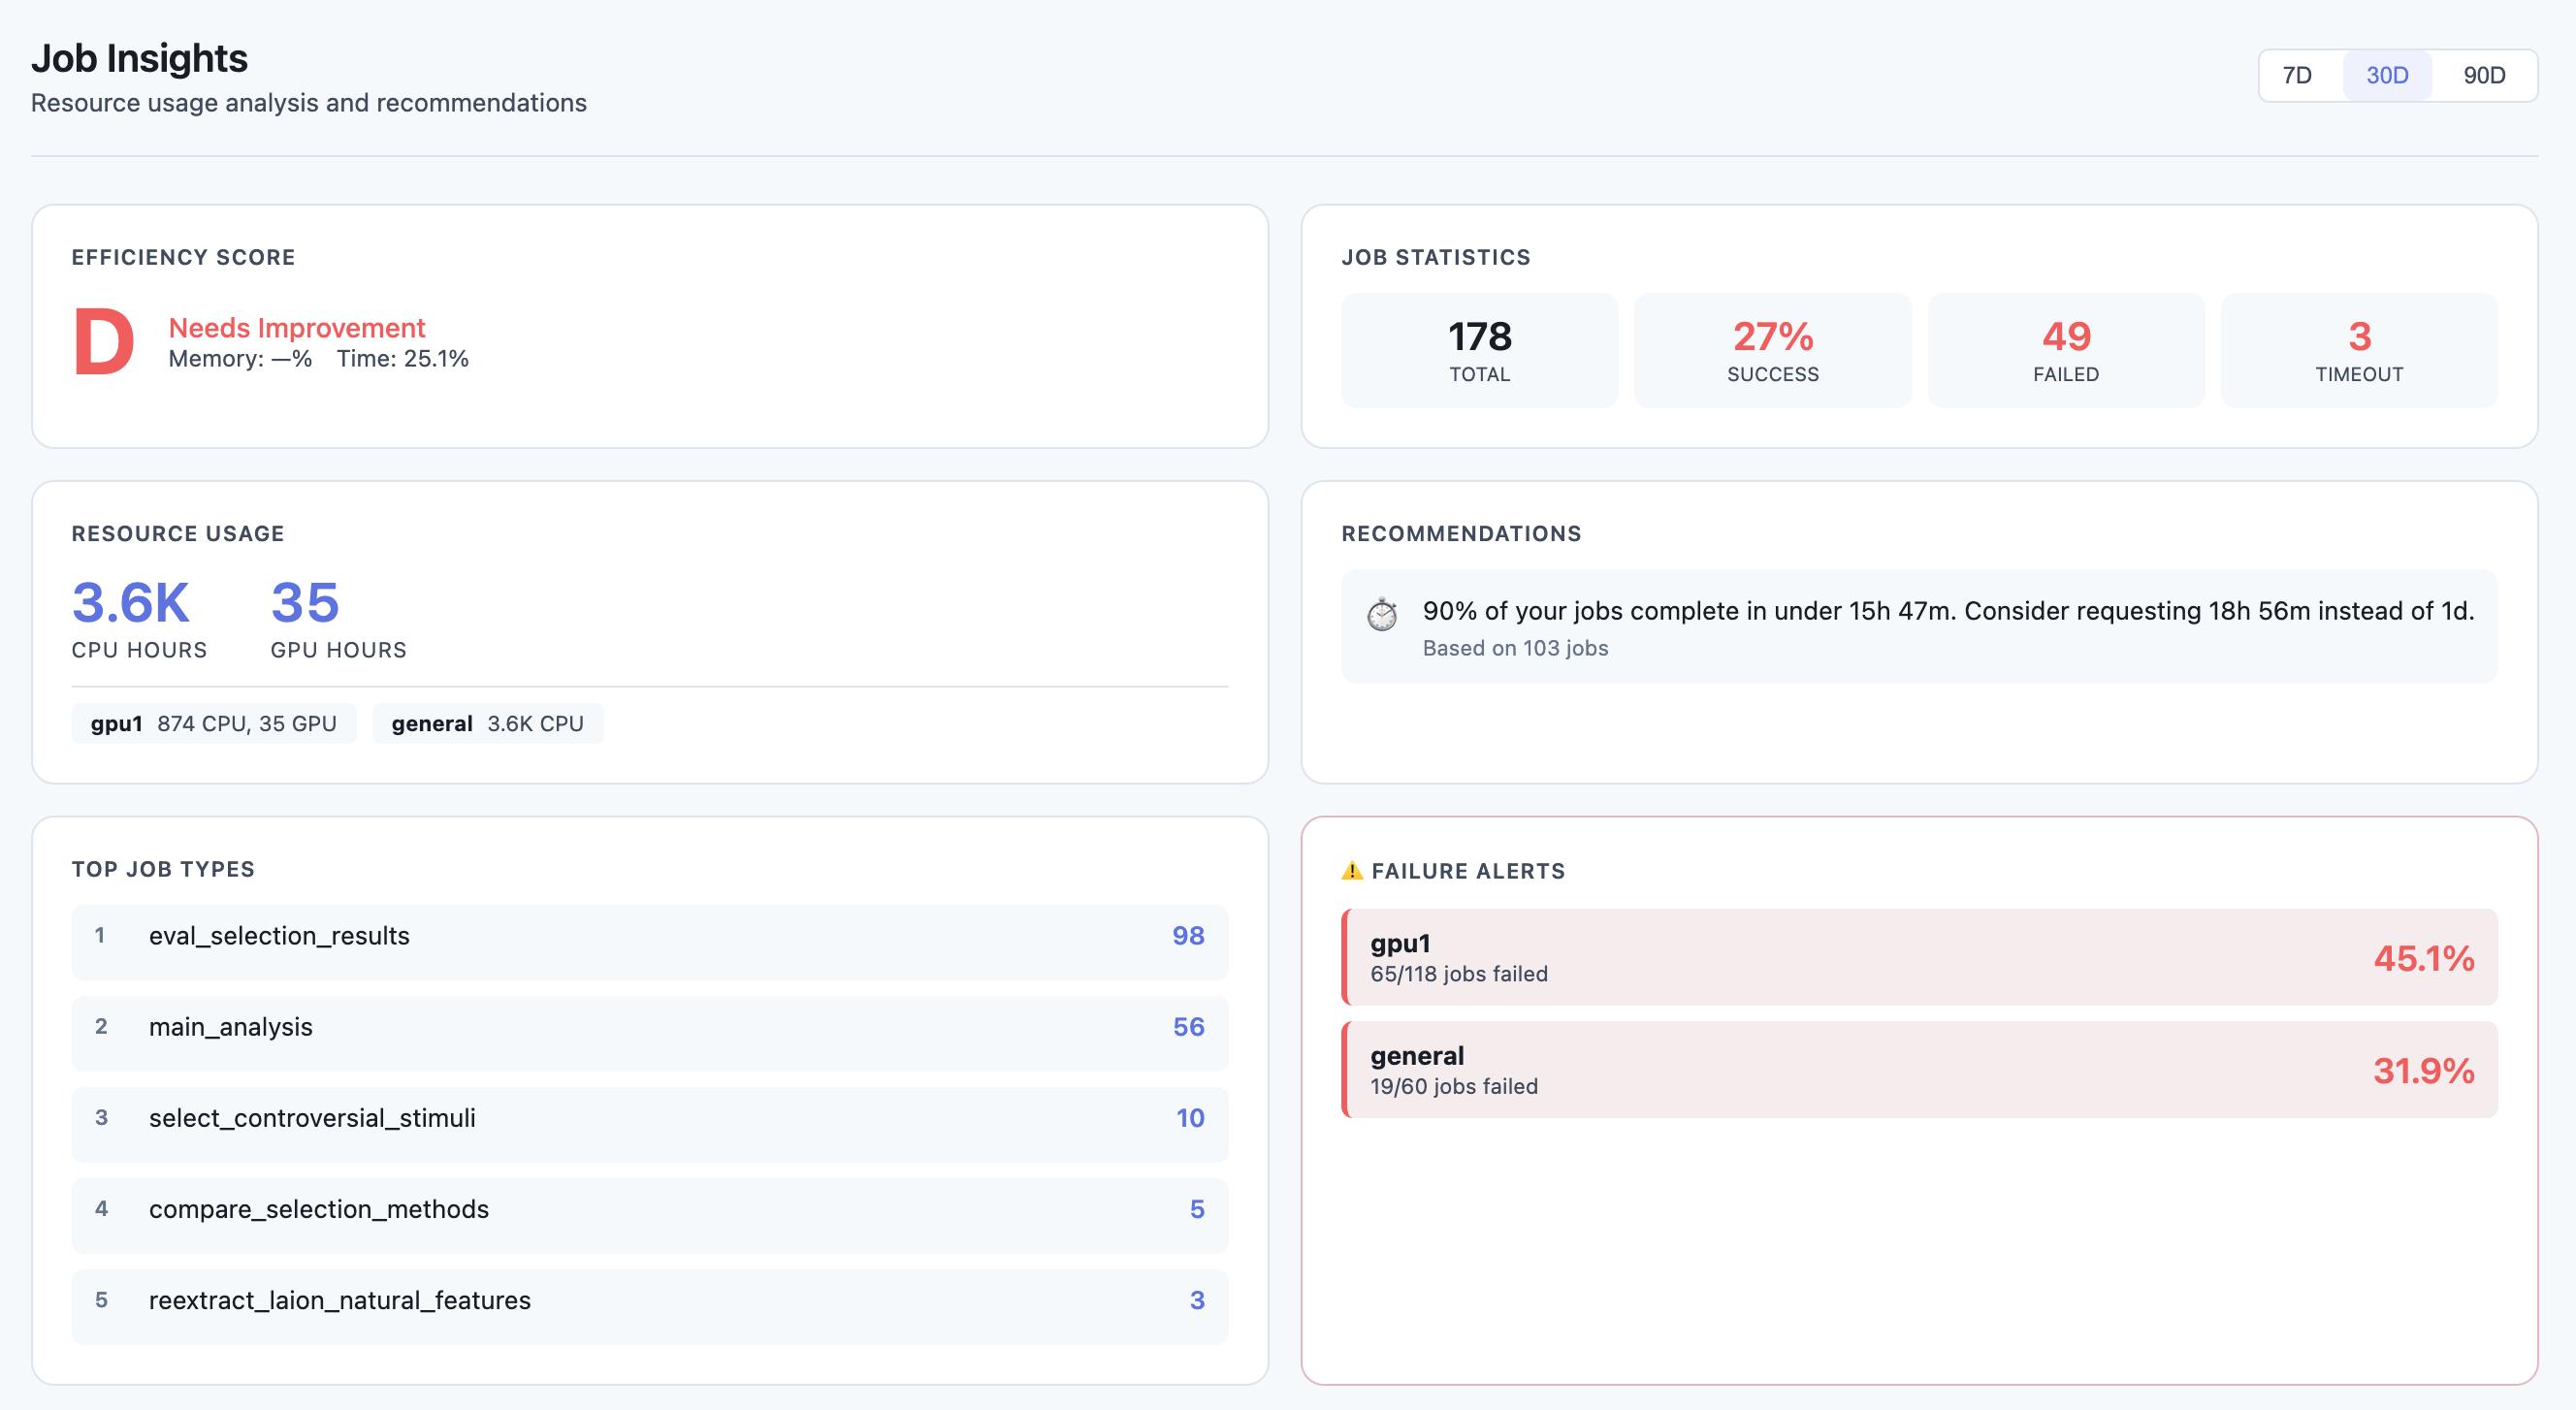The image size is (2576, 1410).
Task: Open the gpu1 failure alert row
Action: click(x=1918, y=957)
